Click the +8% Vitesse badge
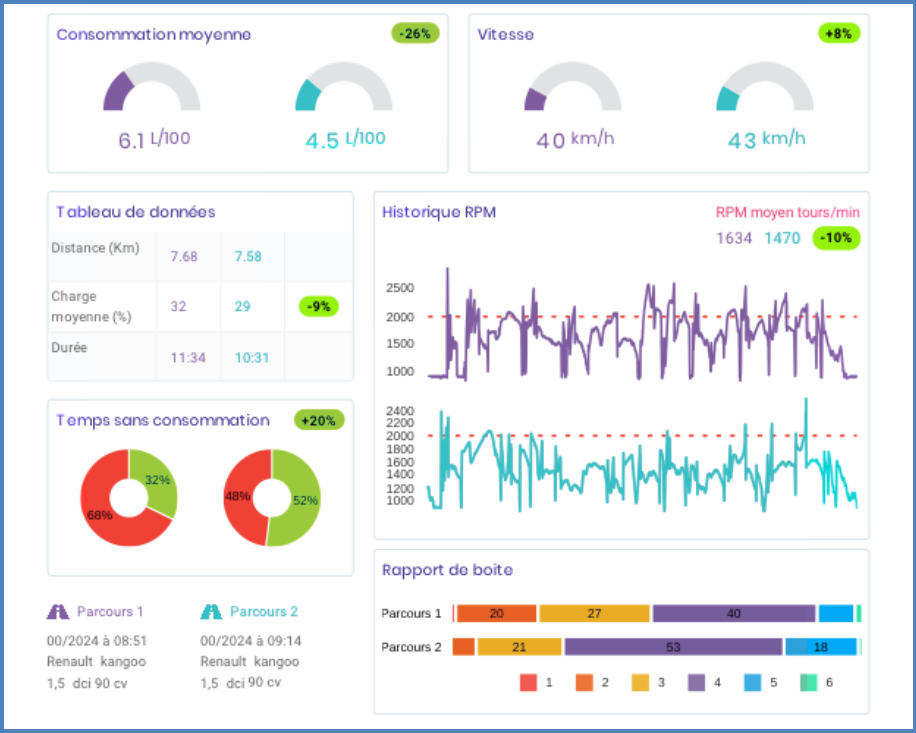The height and width of the screenshot is (733, 916). tap(839, 34)
